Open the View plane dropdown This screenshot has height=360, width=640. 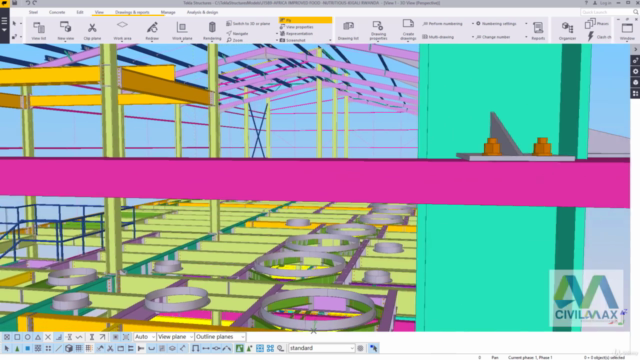tap(175, 337)
